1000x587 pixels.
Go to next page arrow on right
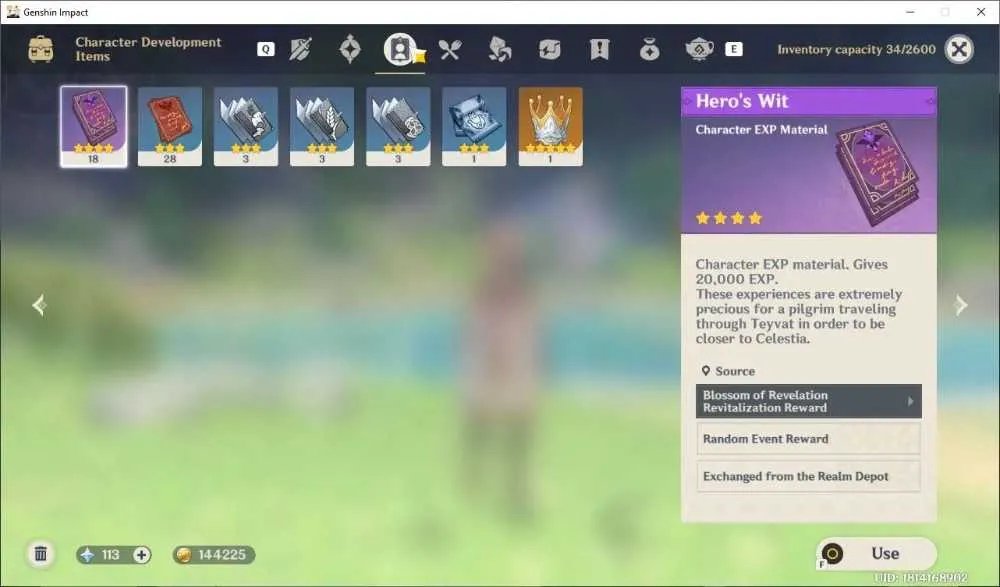(961, 305)
